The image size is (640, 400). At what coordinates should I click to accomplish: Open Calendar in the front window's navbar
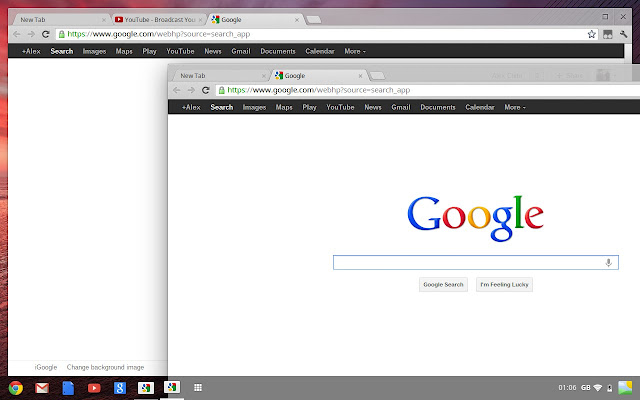pos(480,107)
